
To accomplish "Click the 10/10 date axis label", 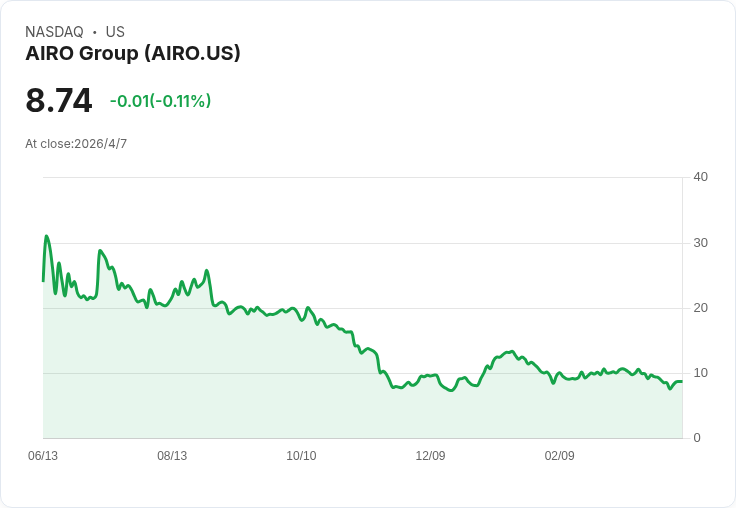I will [301, 456].
